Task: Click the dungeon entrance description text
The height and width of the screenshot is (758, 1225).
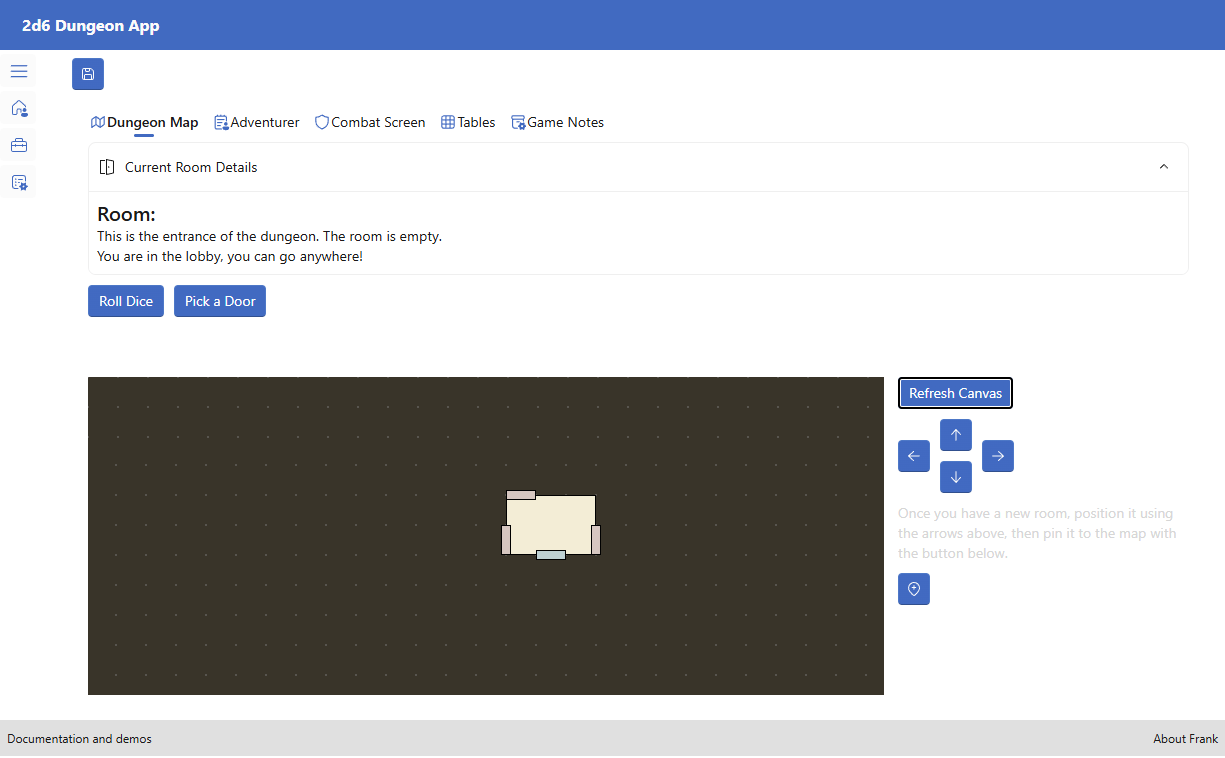Action: coord(270,237)
